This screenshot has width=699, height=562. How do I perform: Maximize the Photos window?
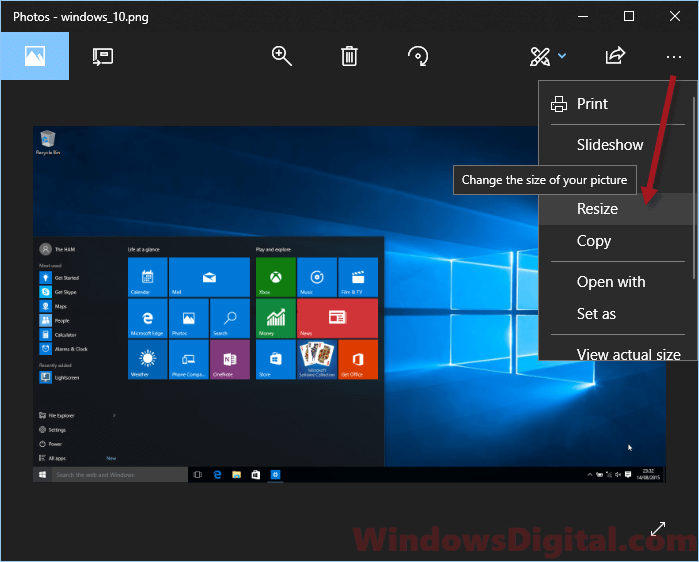pyautogui.click(x=629, y=16)
